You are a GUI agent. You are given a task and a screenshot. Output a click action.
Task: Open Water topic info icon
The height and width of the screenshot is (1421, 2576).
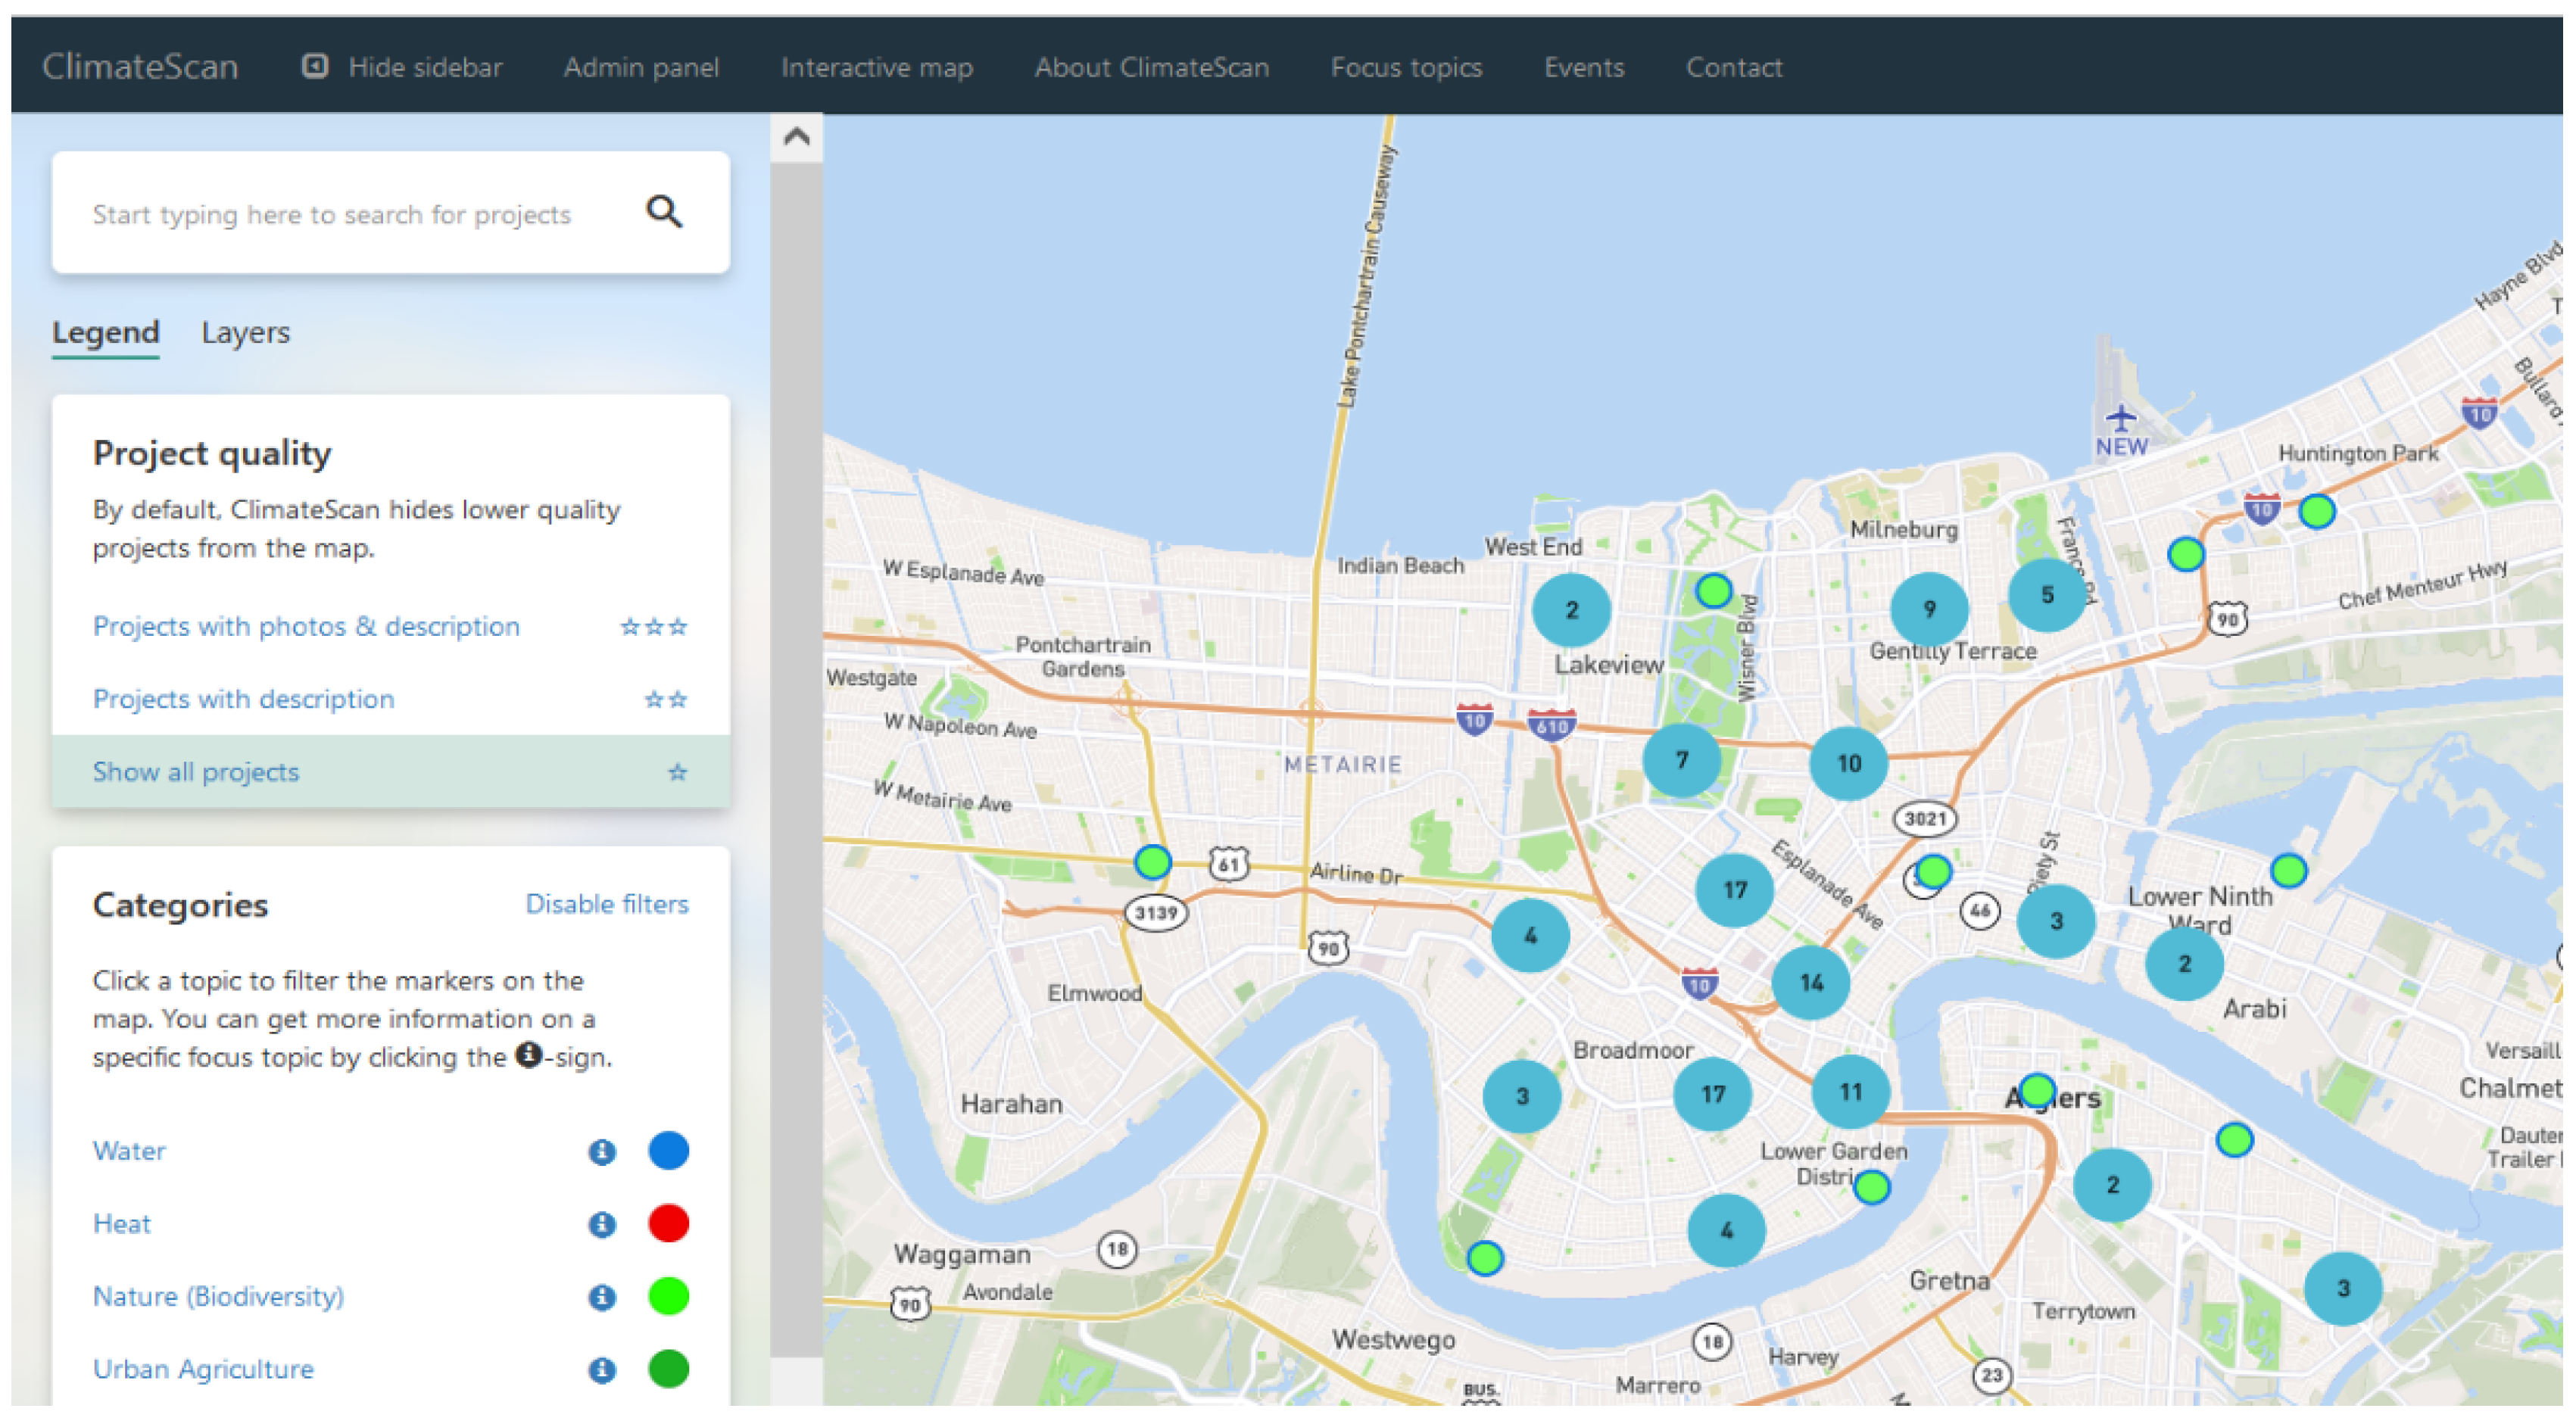click(601, 1151)
